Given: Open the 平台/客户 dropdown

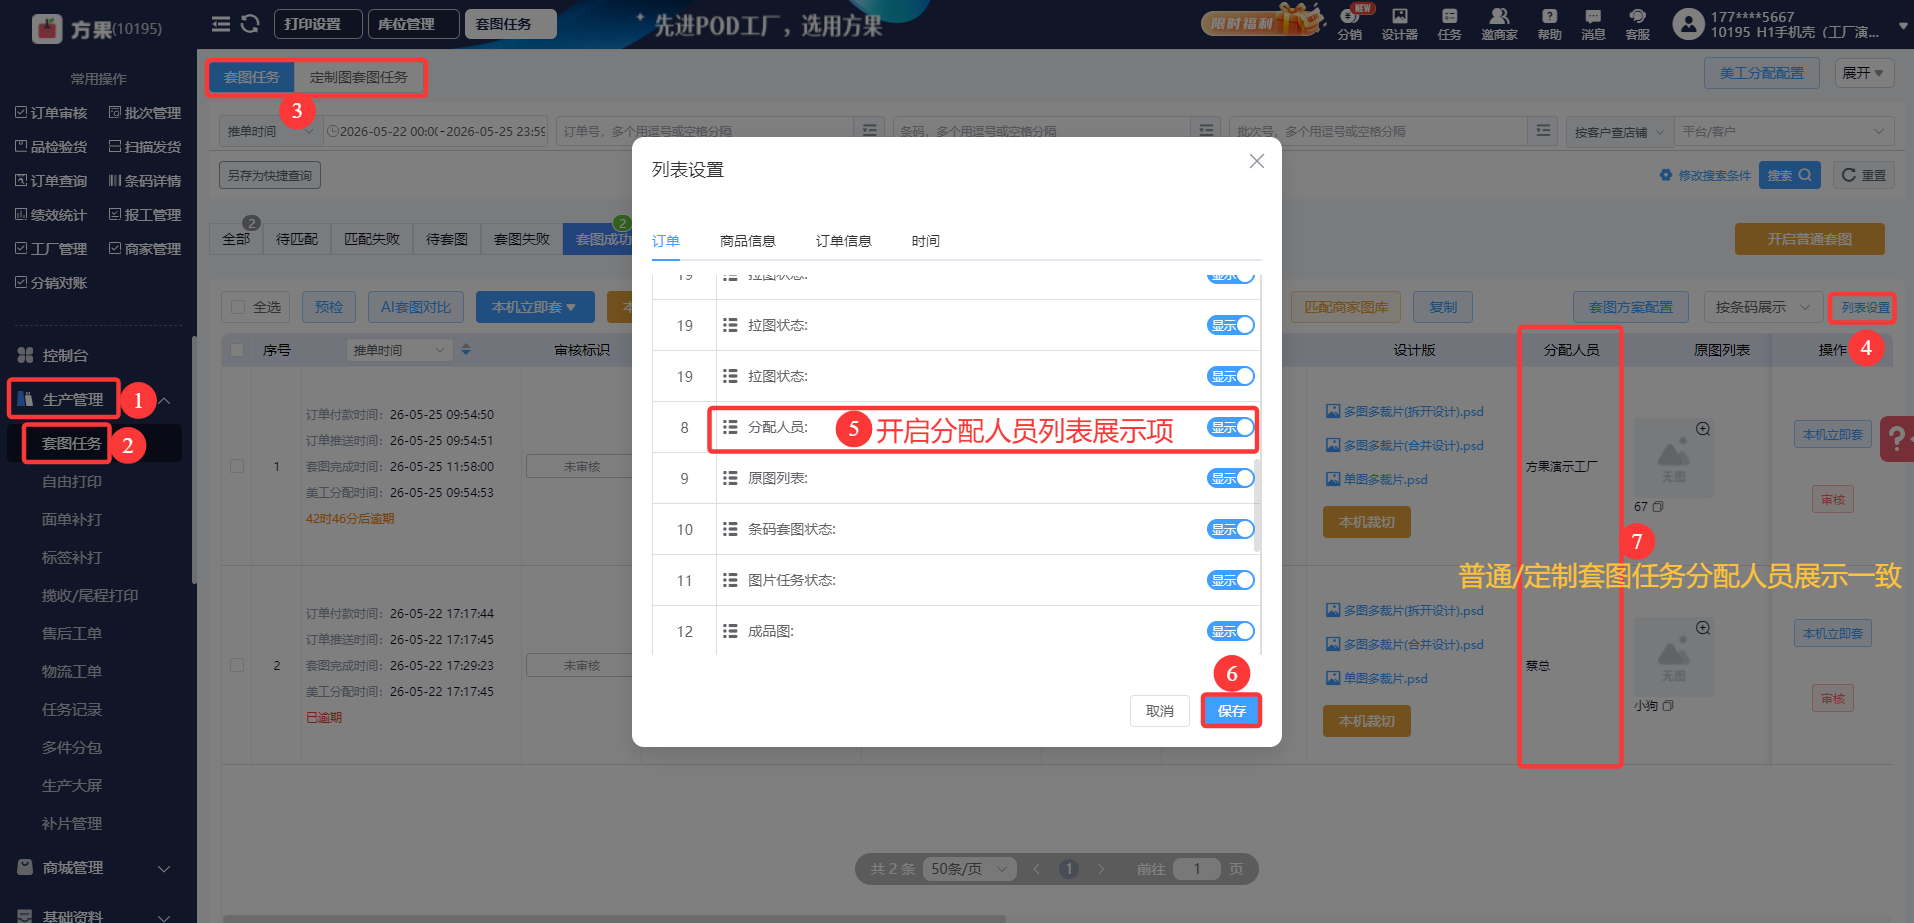Looking at the screenshot, I should [1784, 131].
